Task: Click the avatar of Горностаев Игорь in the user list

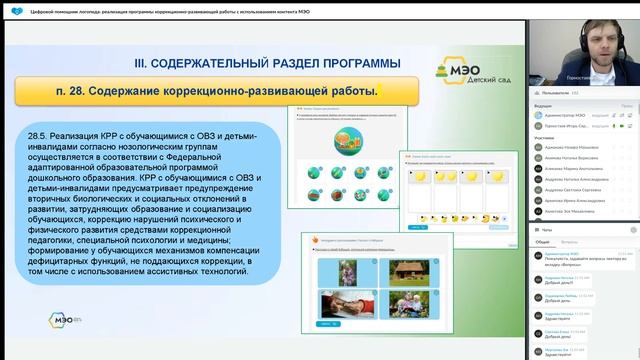Action: (538, 126)
